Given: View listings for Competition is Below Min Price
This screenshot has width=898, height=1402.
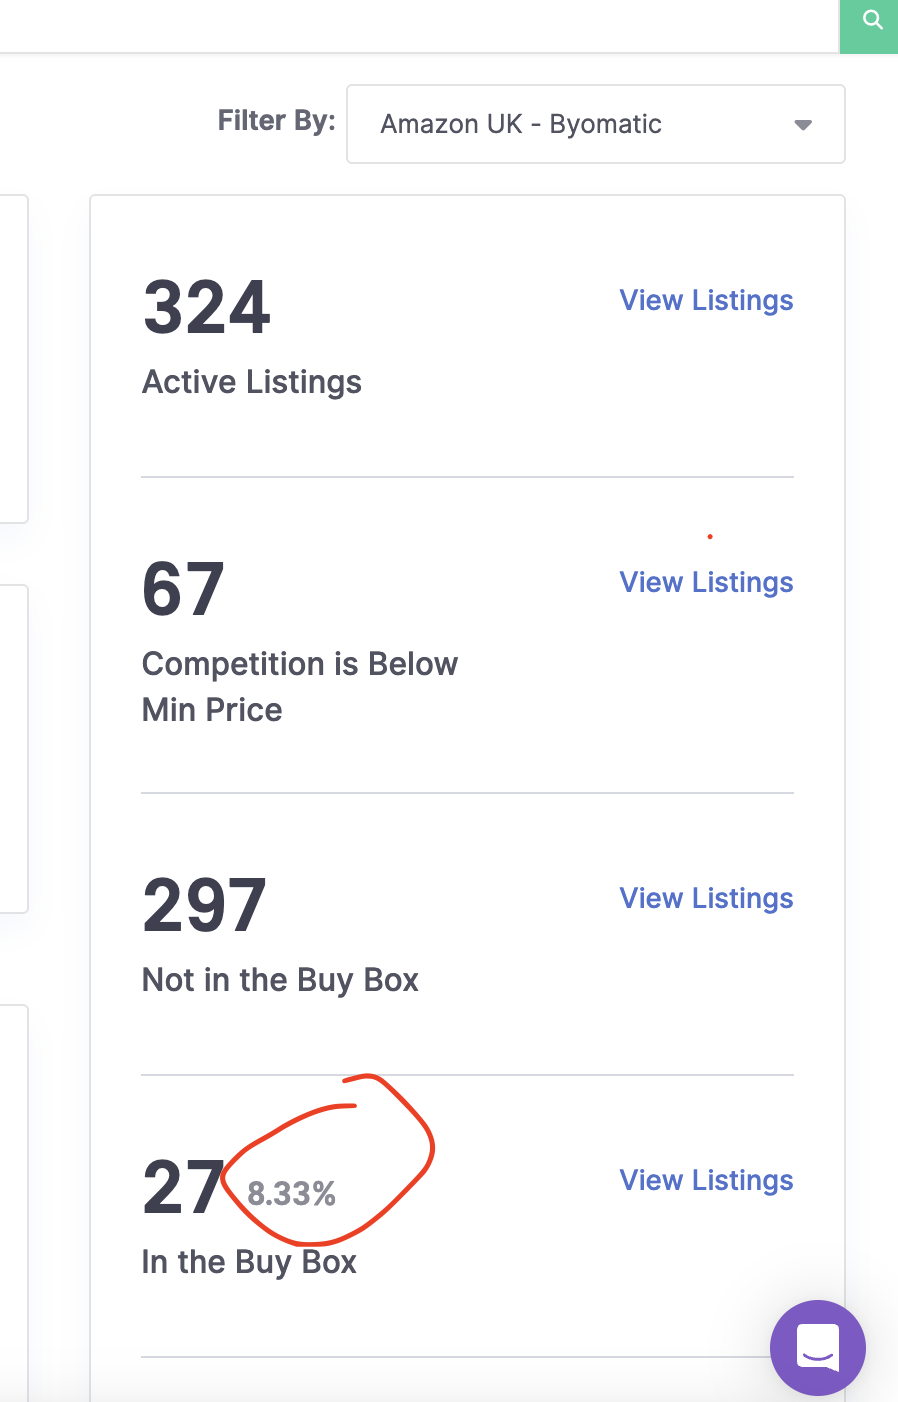Looking at the screenshot, I should [706, 582].
